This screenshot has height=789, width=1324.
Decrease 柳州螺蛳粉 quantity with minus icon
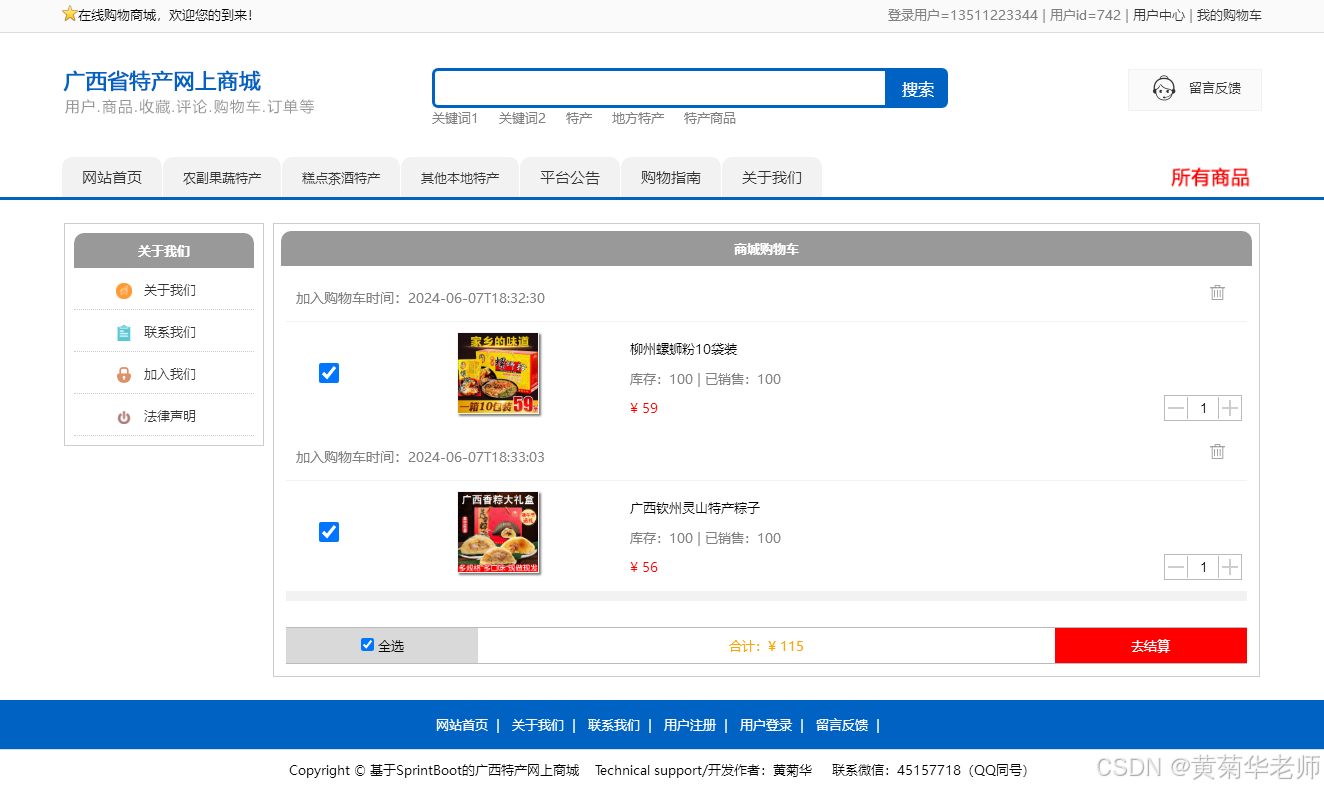click(1176, 408)
